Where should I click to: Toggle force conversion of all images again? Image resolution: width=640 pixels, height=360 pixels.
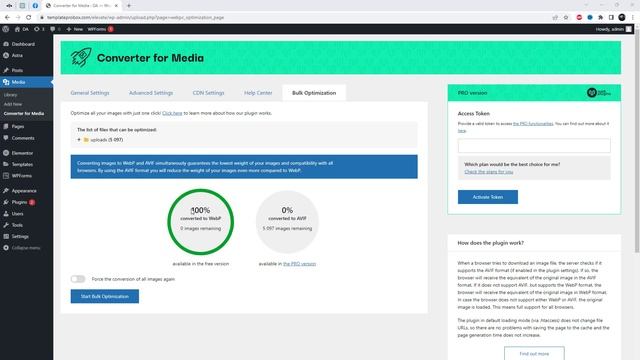point(78,279)
